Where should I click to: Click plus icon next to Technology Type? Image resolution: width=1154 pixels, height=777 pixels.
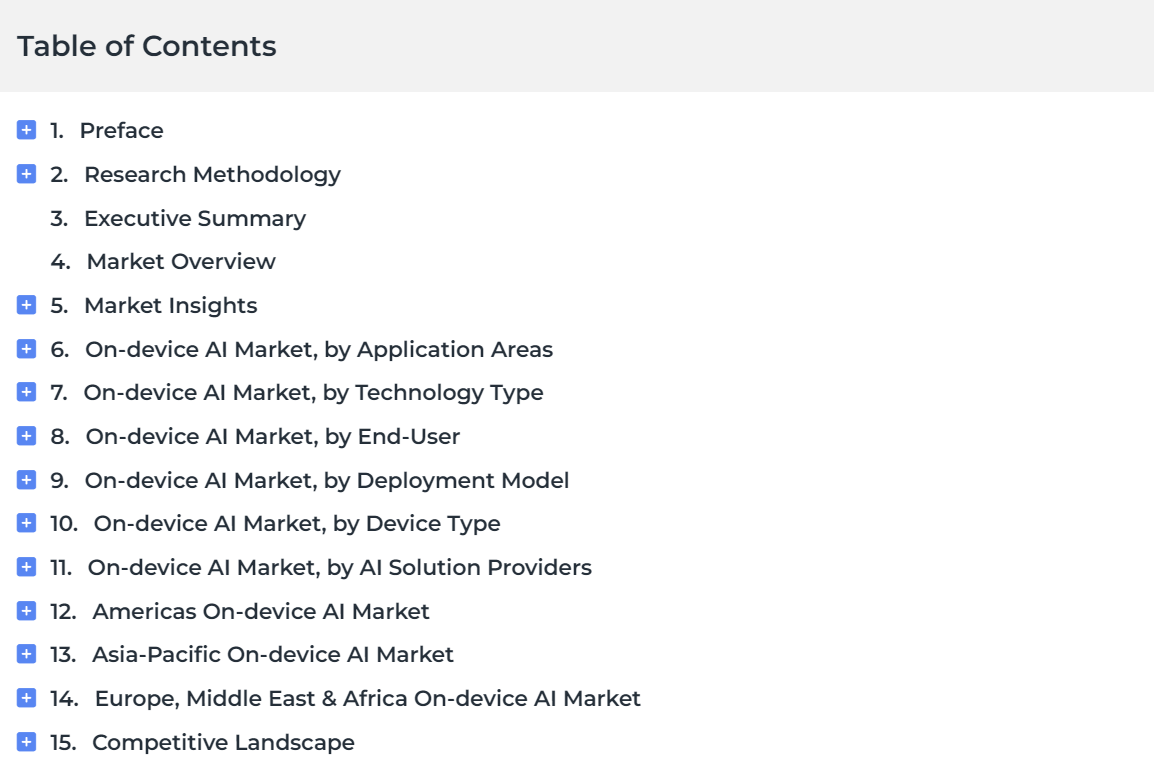click(x=27, y=392)
